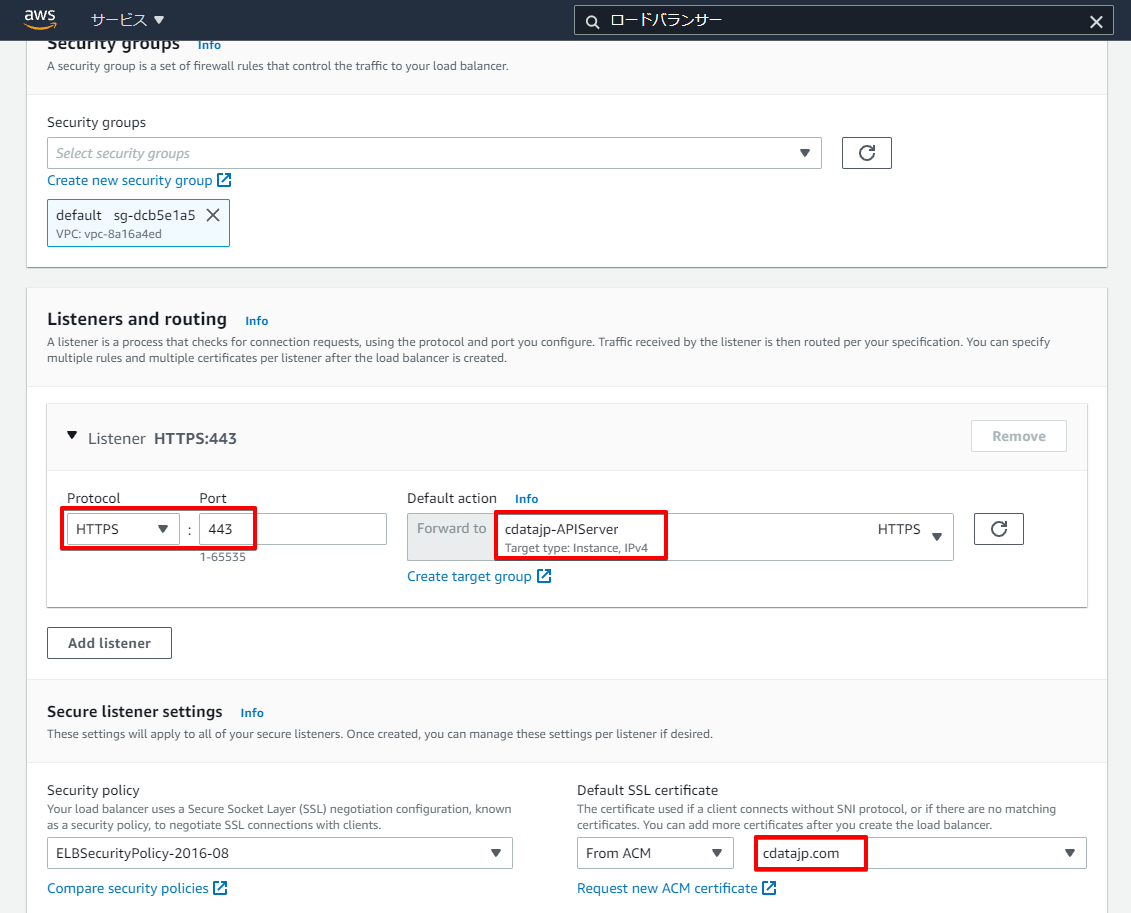Refresh the security groups list
Screen dimensions: 1131x913
(866, 153)
